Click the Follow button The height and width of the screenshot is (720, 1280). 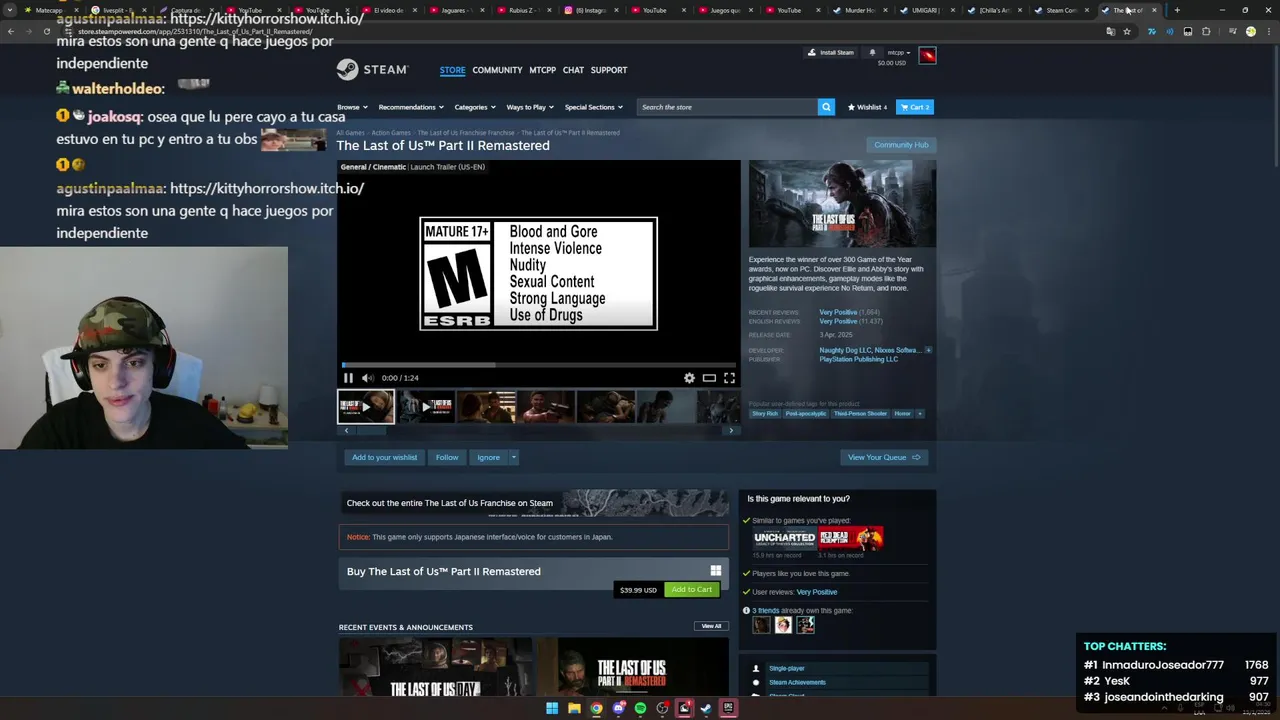click(x=447, y=457)
